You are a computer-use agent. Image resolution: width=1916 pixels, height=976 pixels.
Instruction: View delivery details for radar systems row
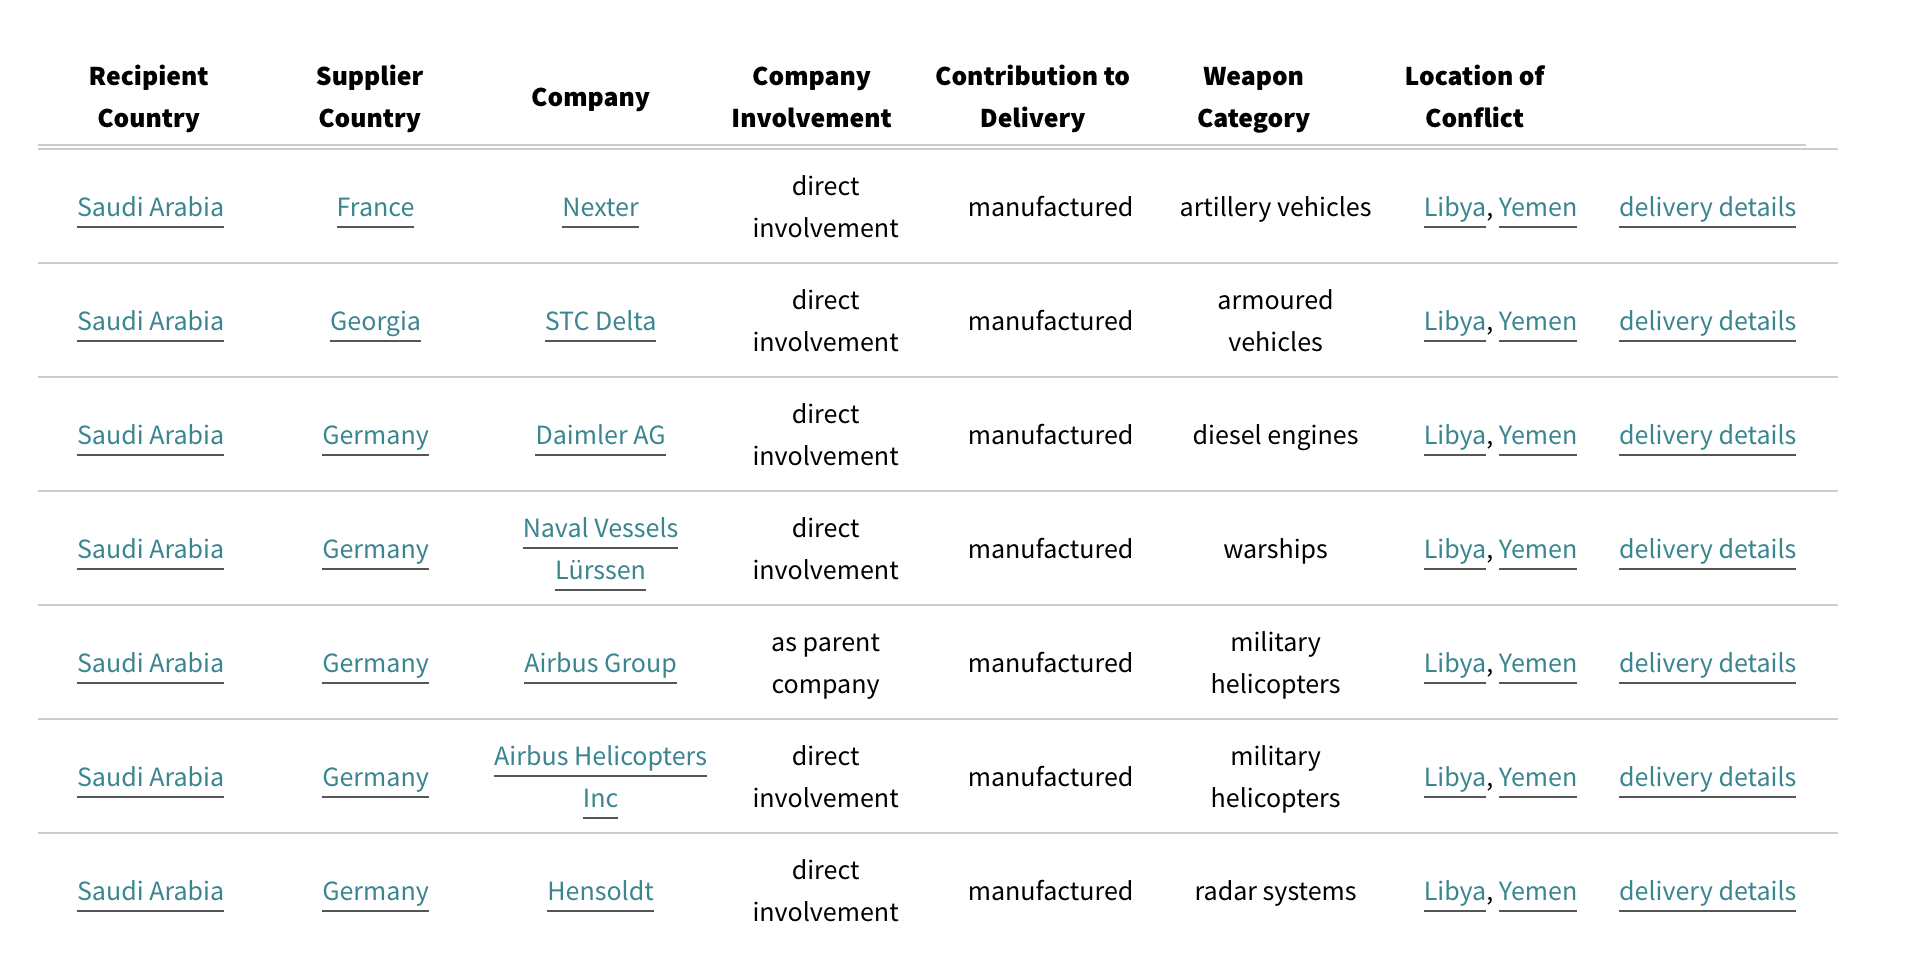[x=1707, y=891]
